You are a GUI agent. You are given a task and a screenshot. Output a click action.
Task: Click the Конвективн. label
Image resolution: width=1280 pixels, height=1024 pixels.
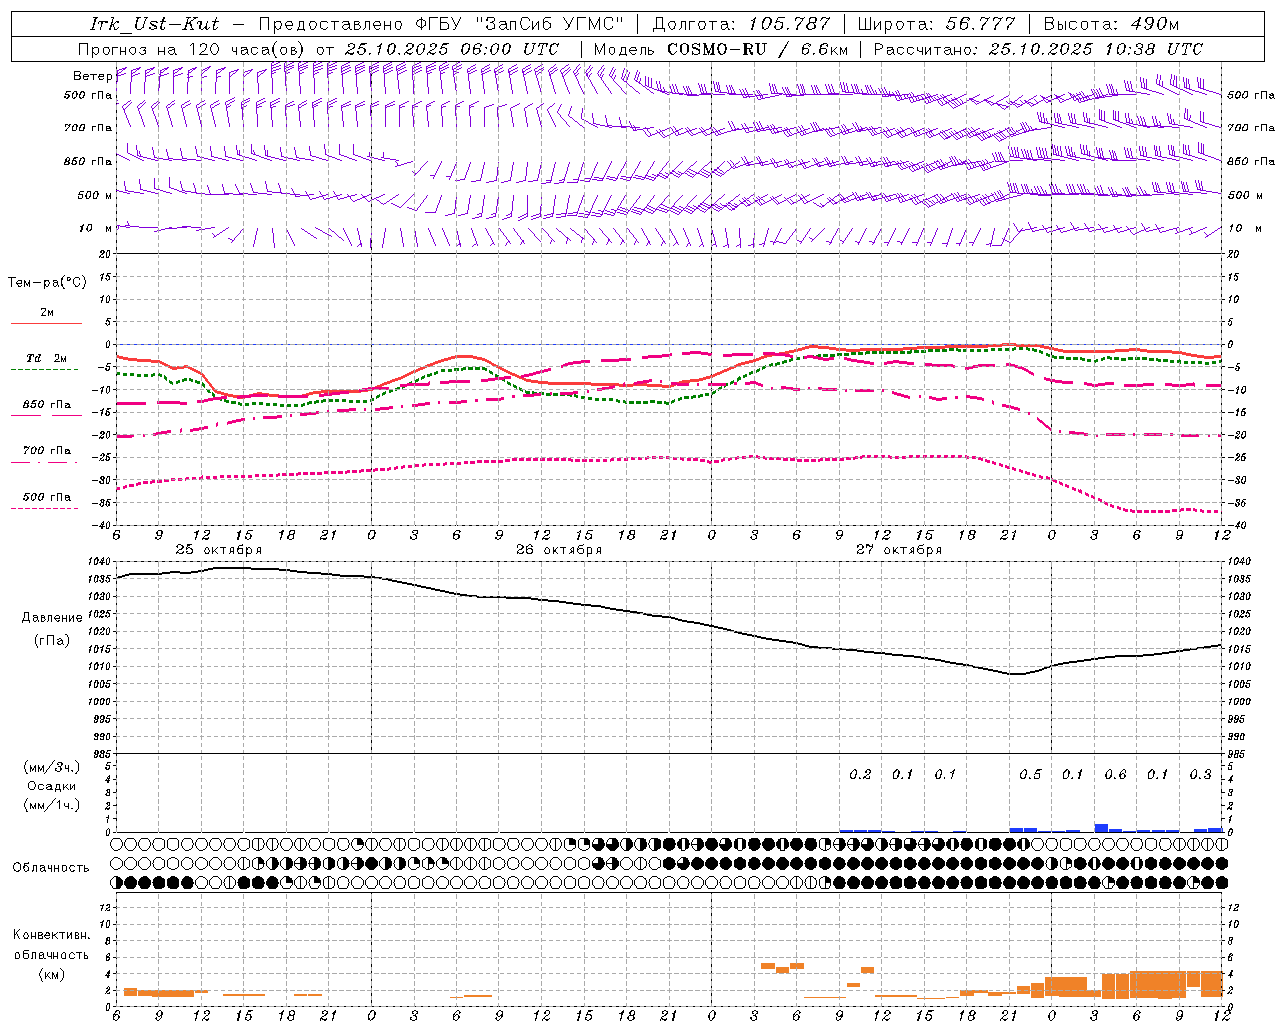click(52, 935)
